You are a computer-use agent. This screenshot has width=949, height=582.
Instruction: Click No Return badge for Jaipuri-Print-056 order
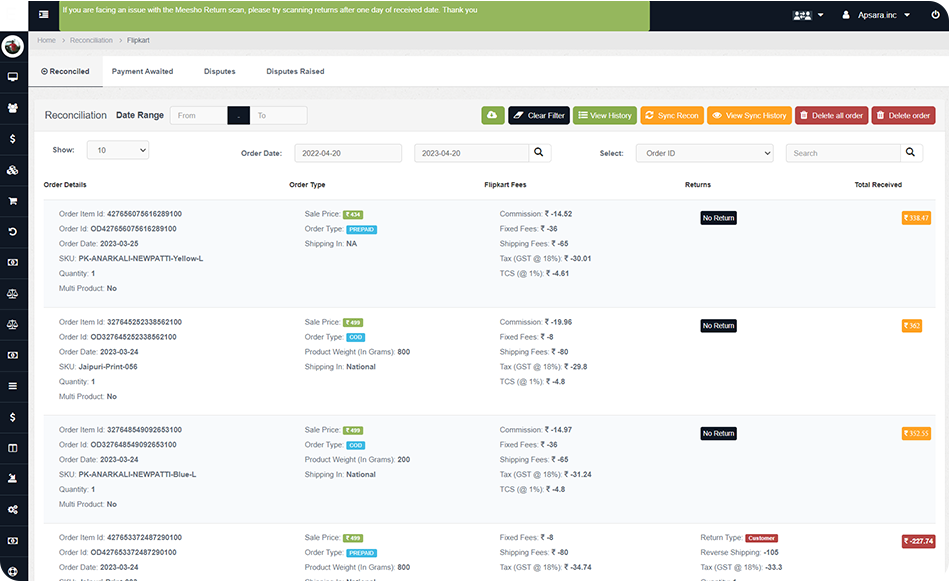coord(718,325)
